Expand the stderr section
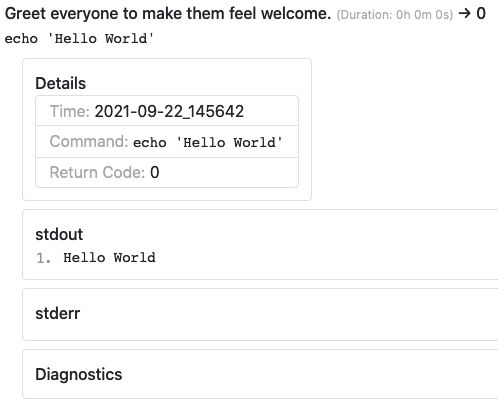Viewport: 498px width, 407px height. click(x=58, y=313)
